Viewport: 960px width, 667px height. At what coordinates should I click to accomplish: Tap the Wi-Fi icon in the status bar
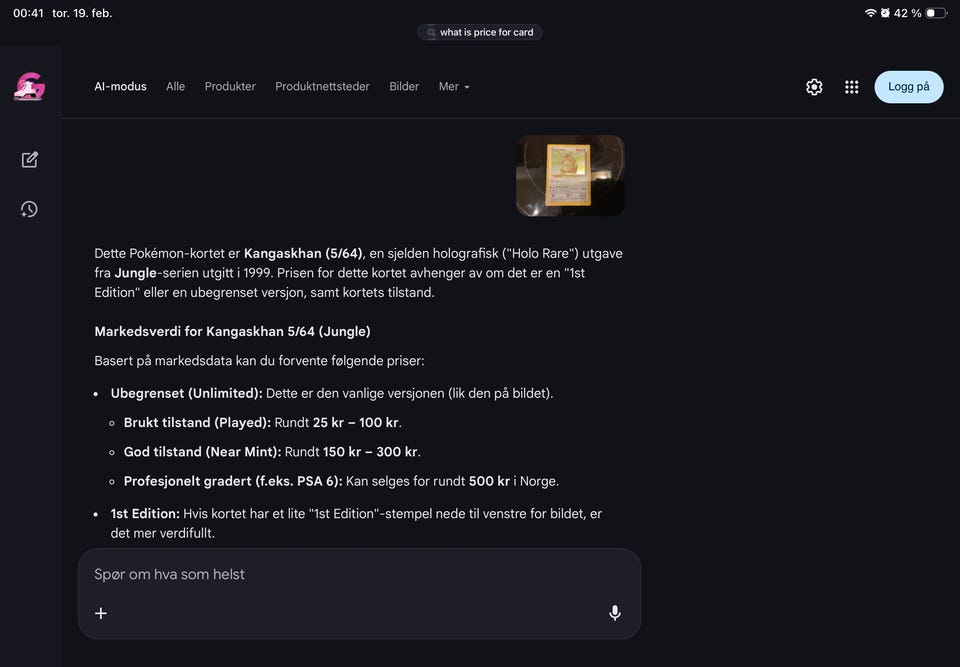(870, 13)
